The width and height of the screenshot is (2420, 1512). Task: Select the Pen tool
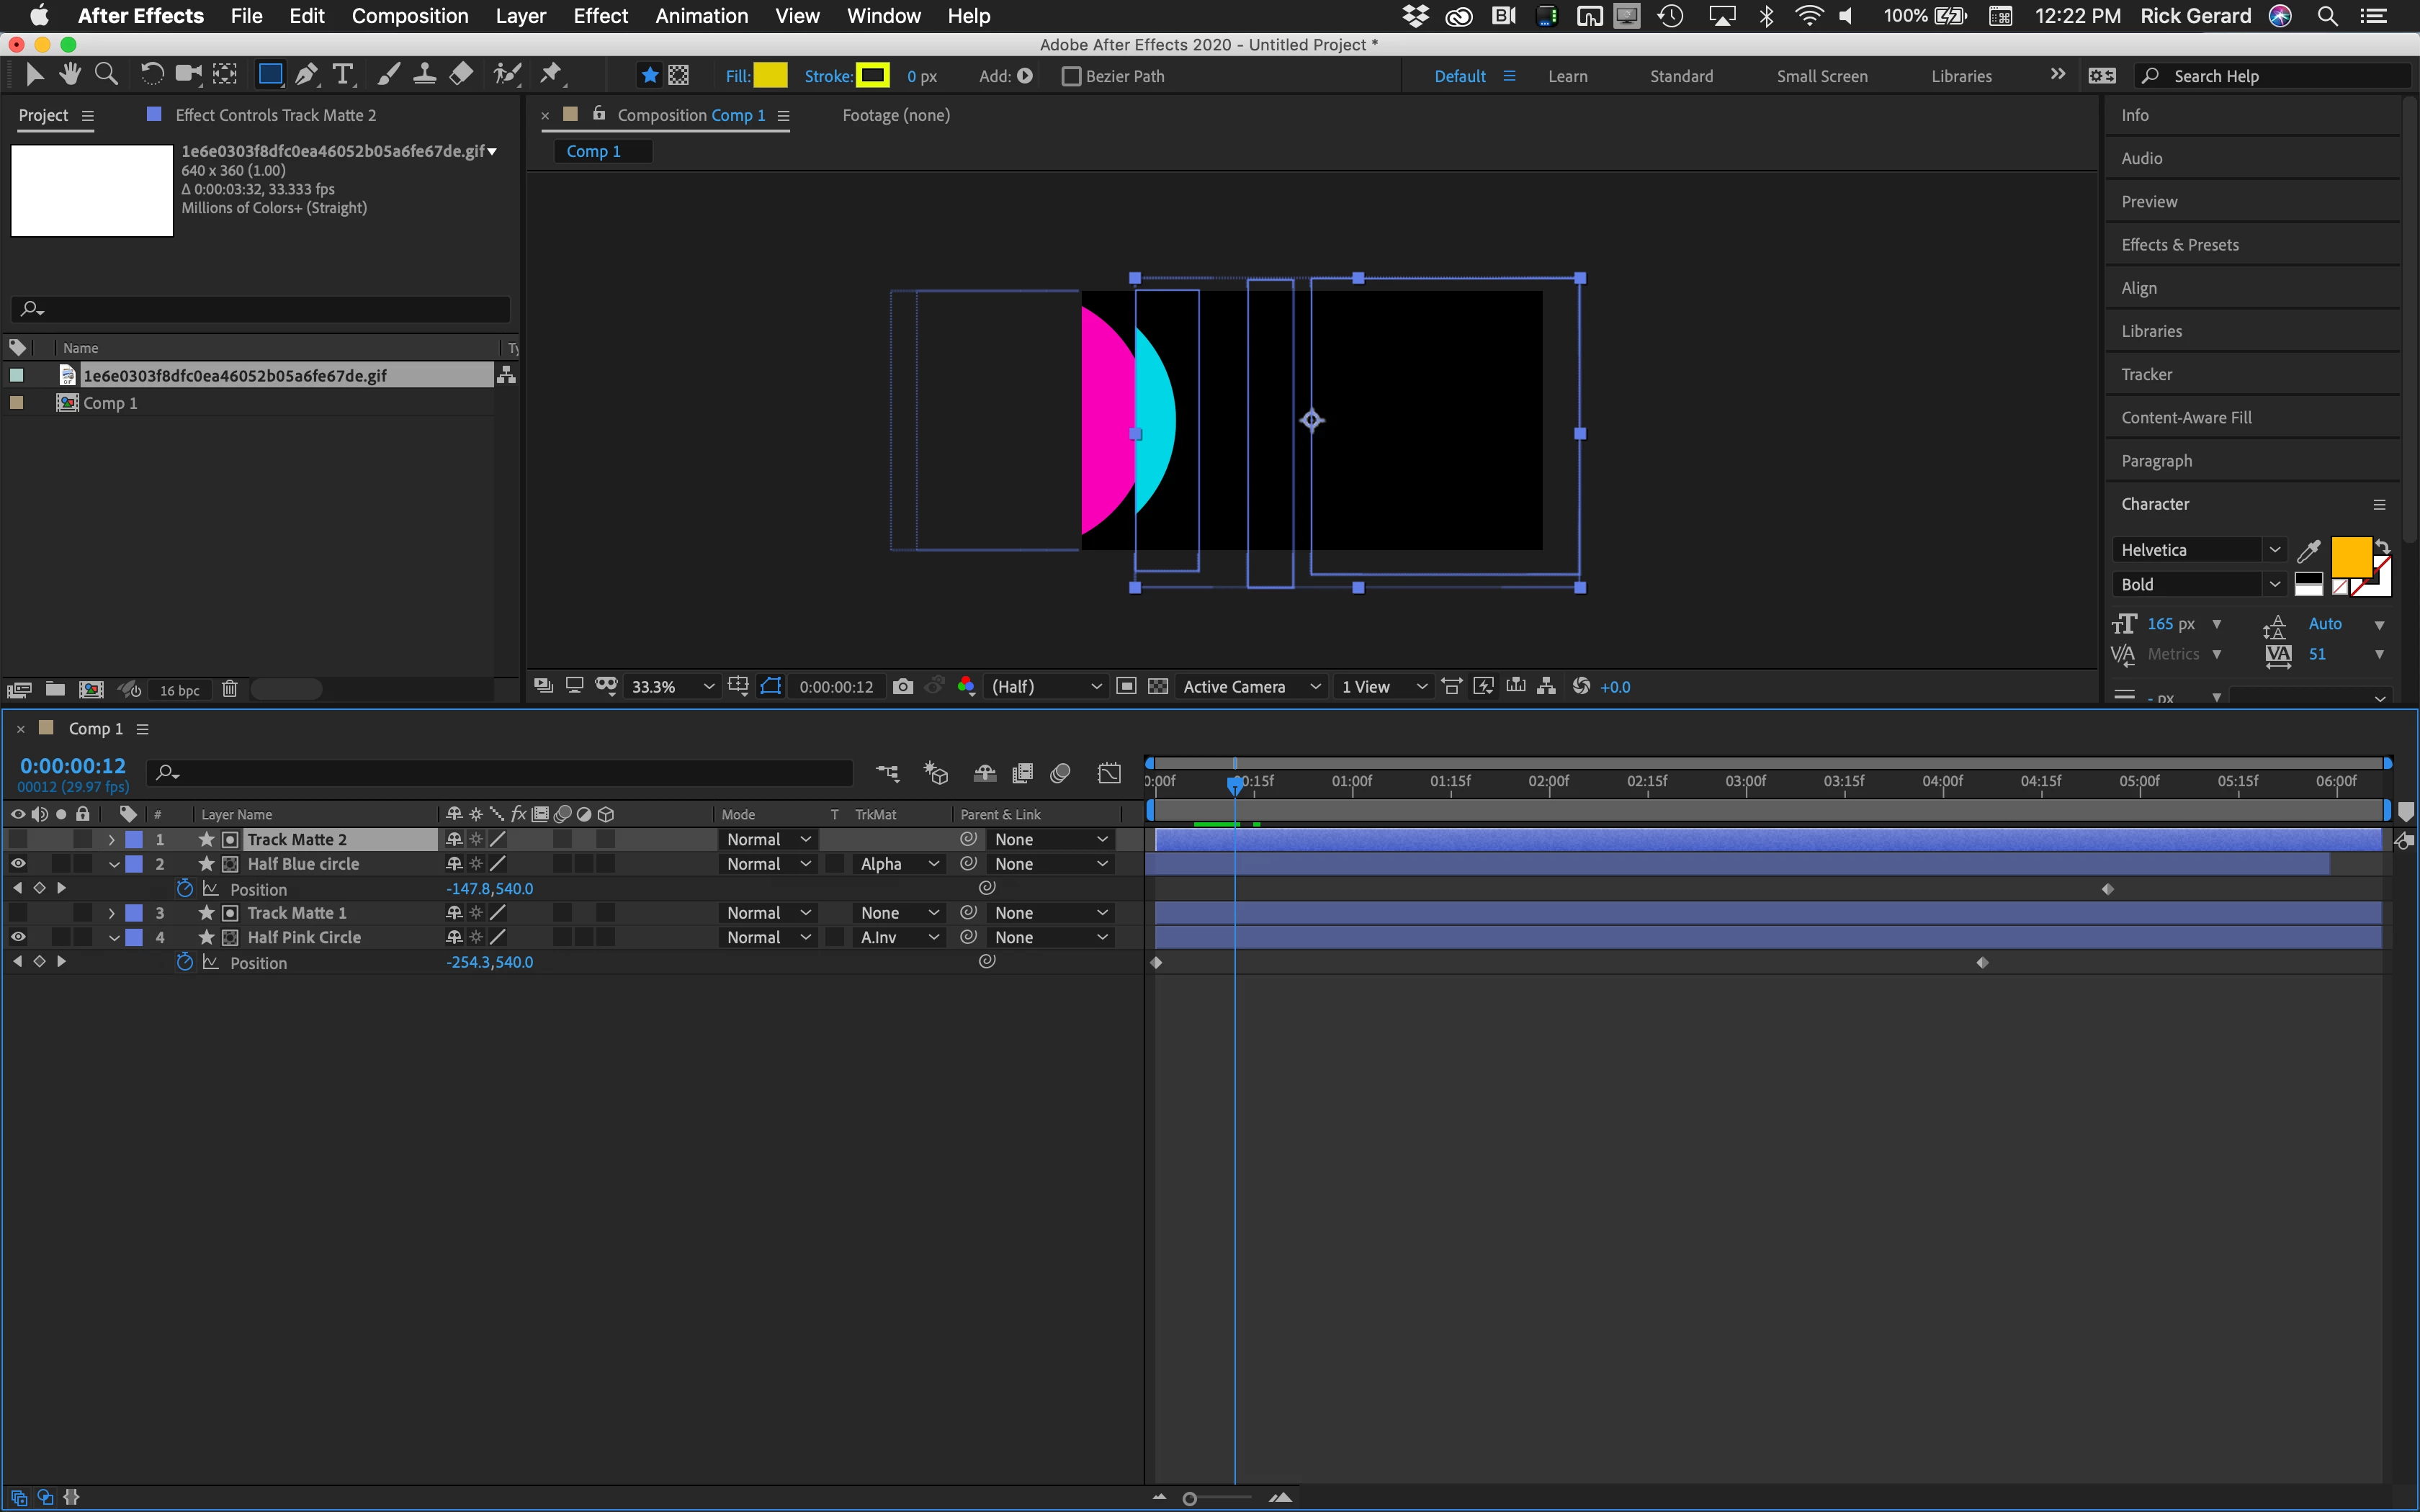307,75
